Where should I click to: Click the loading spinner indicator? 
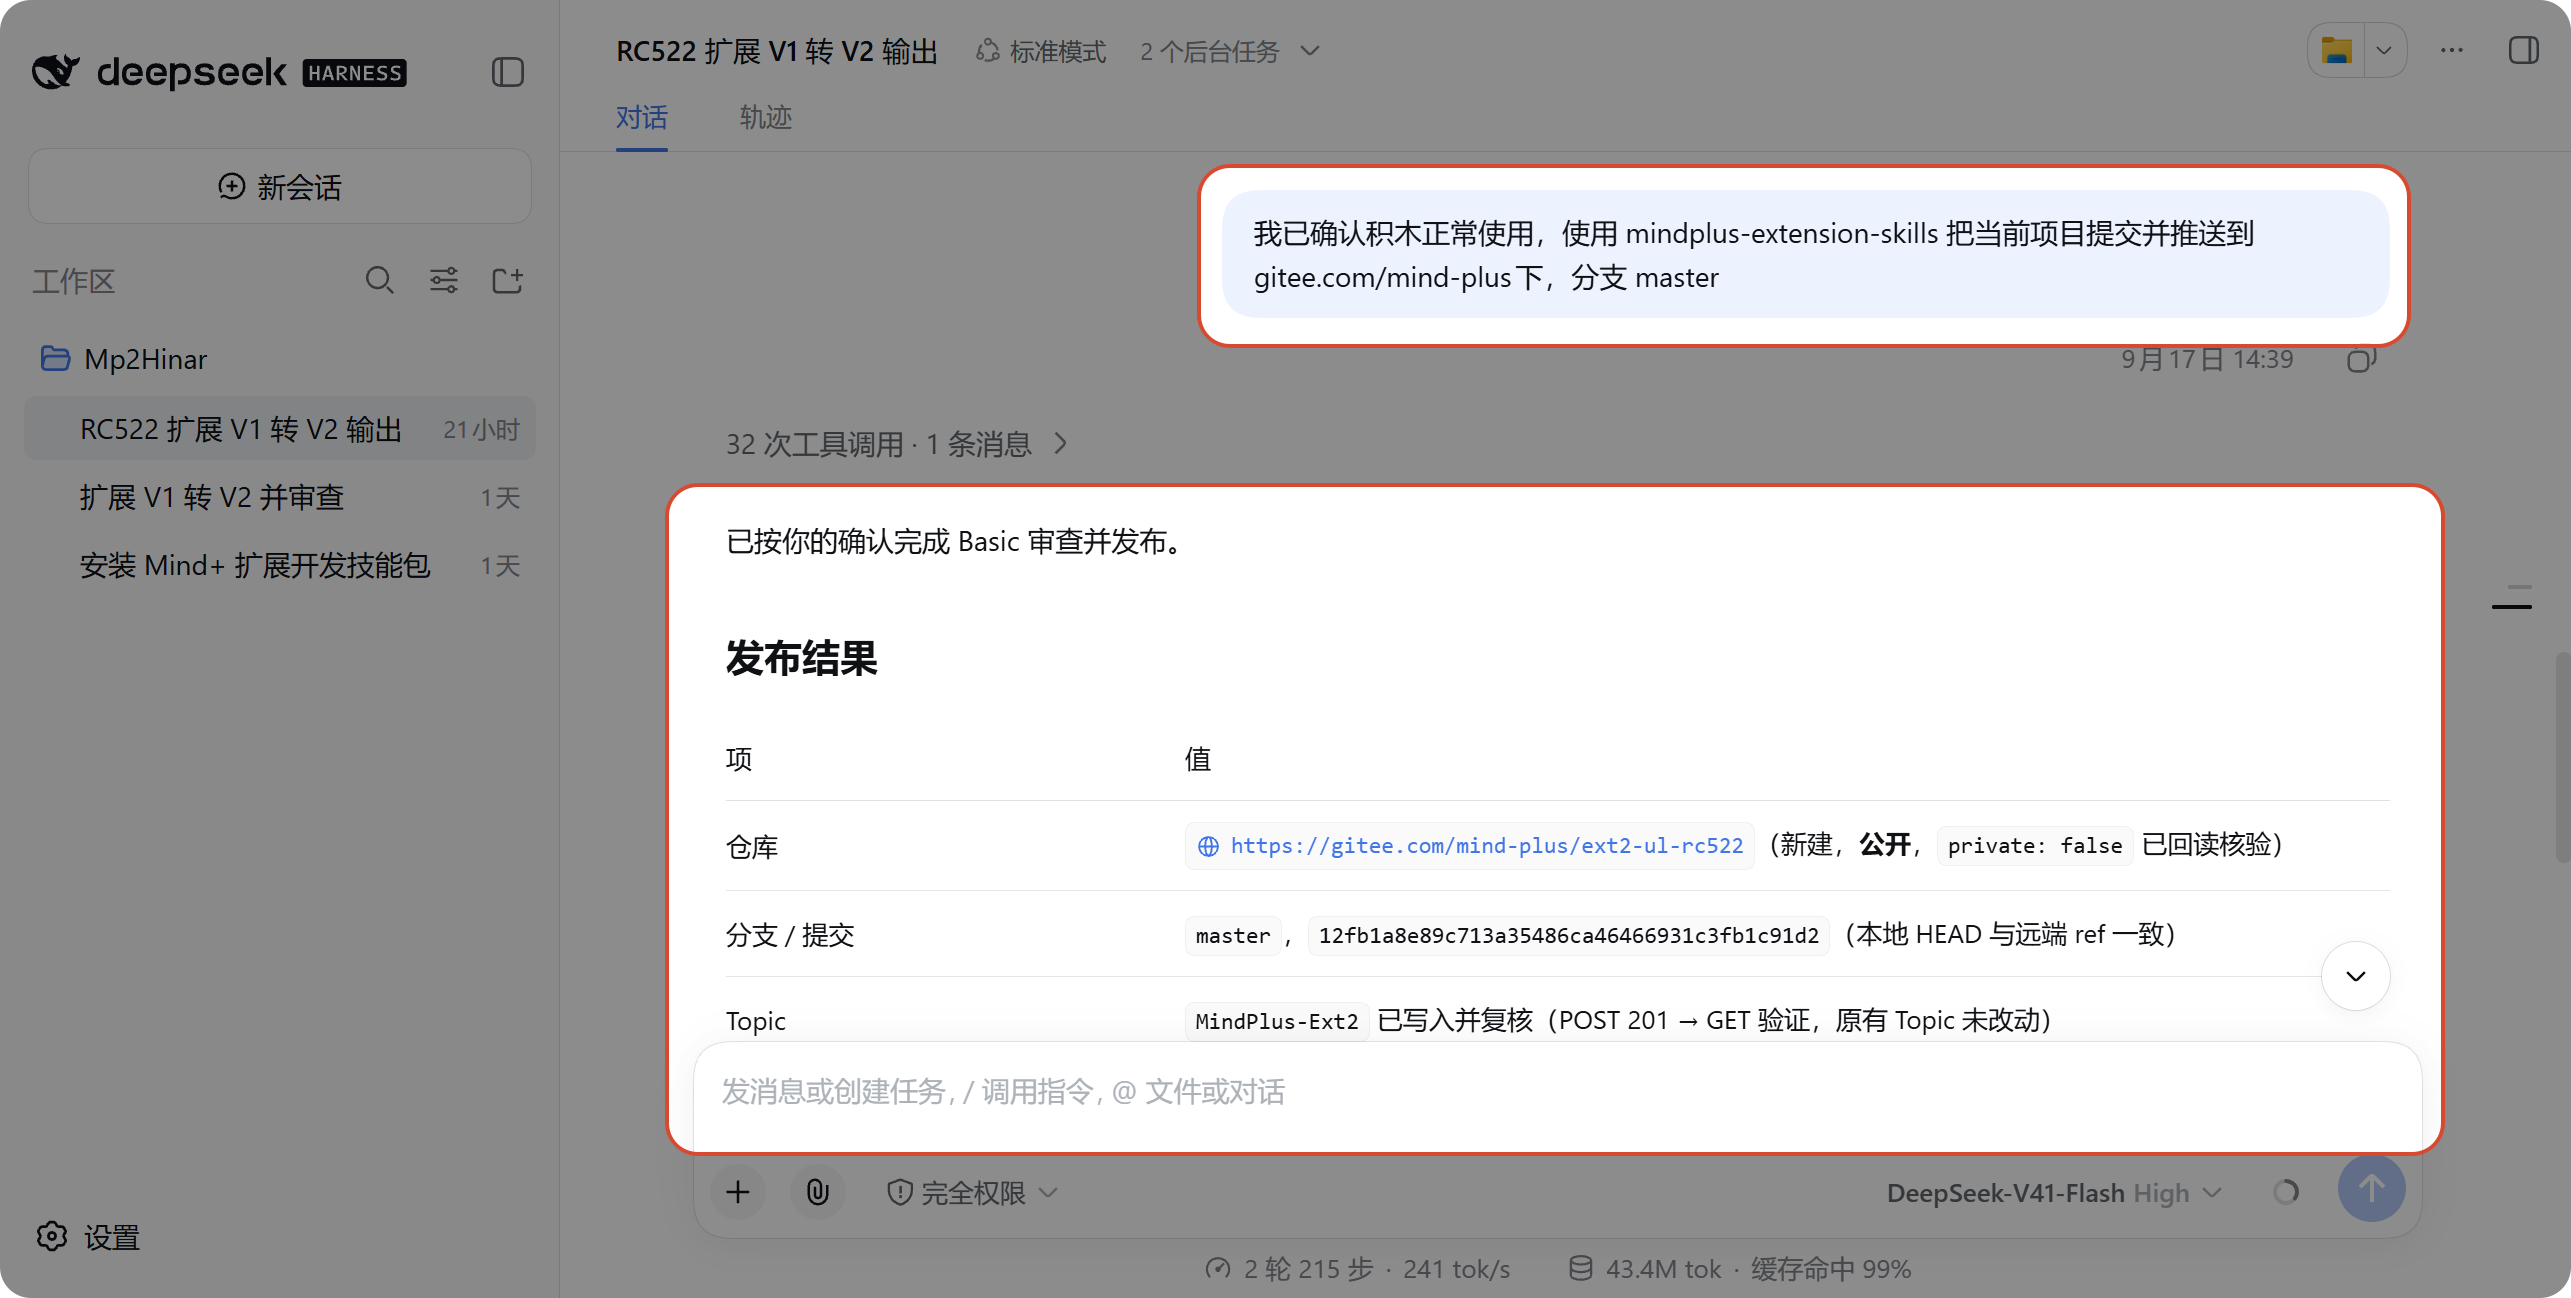2286,1192
